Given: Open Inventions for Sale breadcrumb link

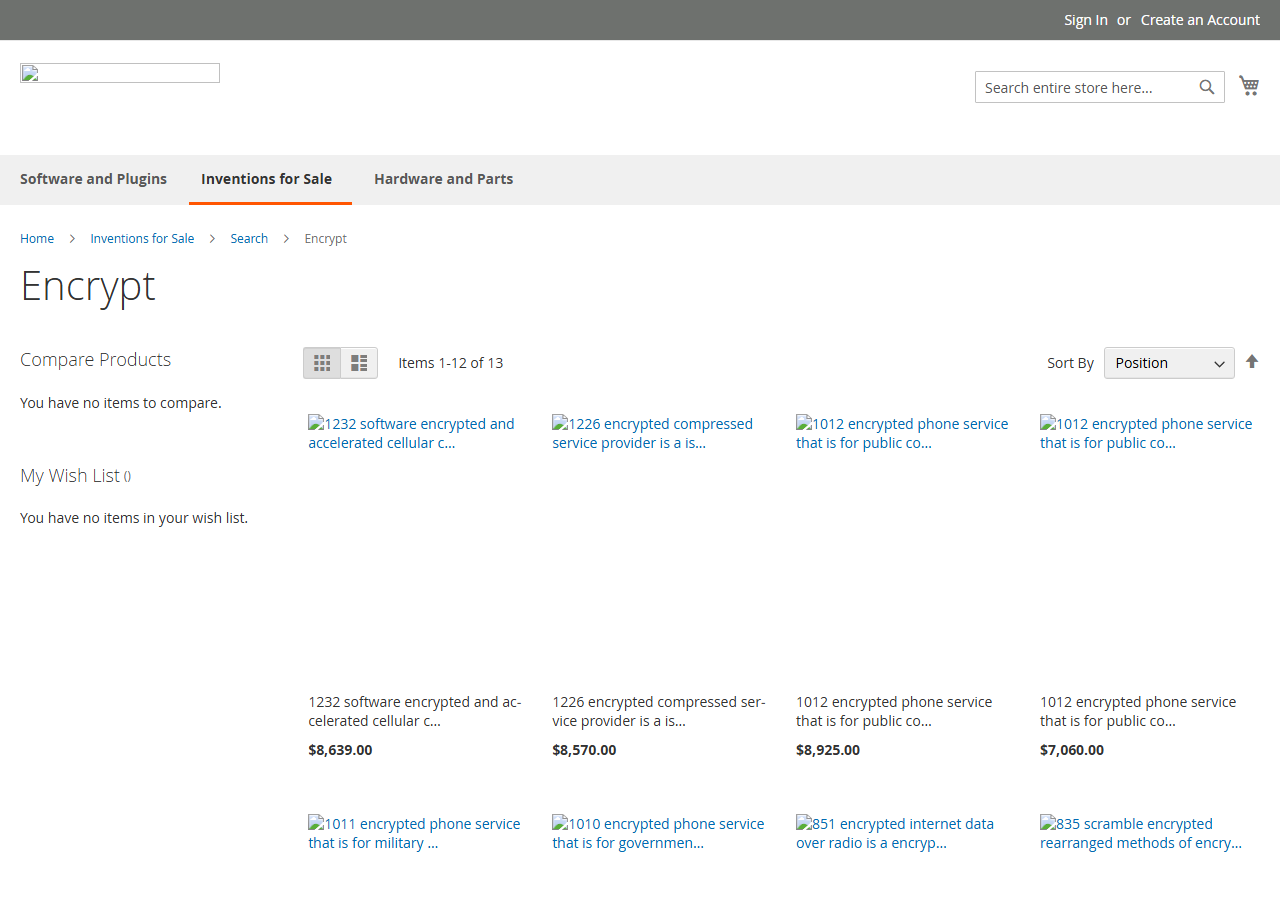Looking at the screenshot, I should 142,238.
